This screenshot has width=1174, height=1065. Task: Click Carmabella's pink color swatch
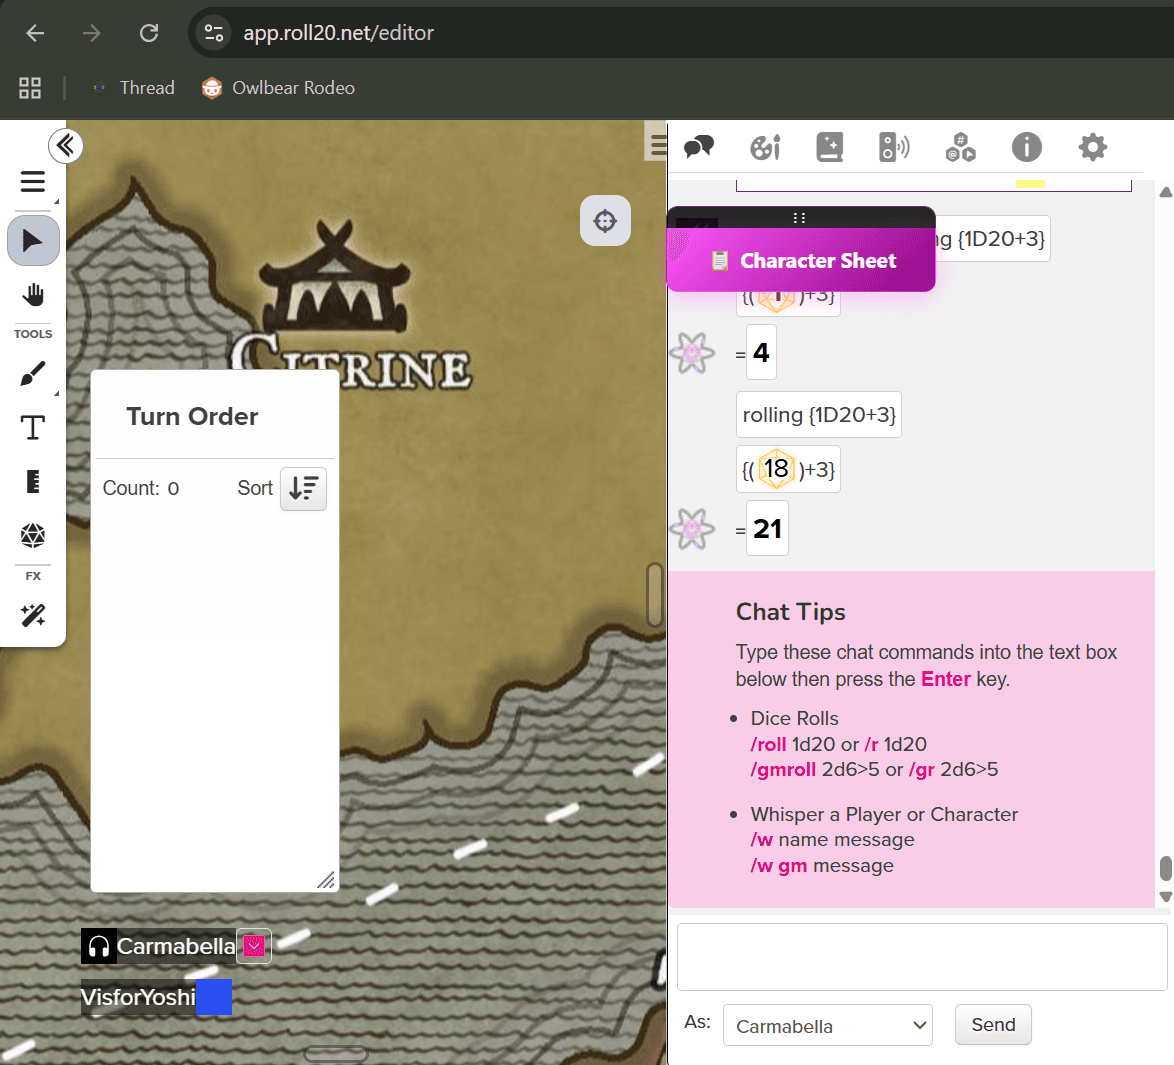point(254,946)
